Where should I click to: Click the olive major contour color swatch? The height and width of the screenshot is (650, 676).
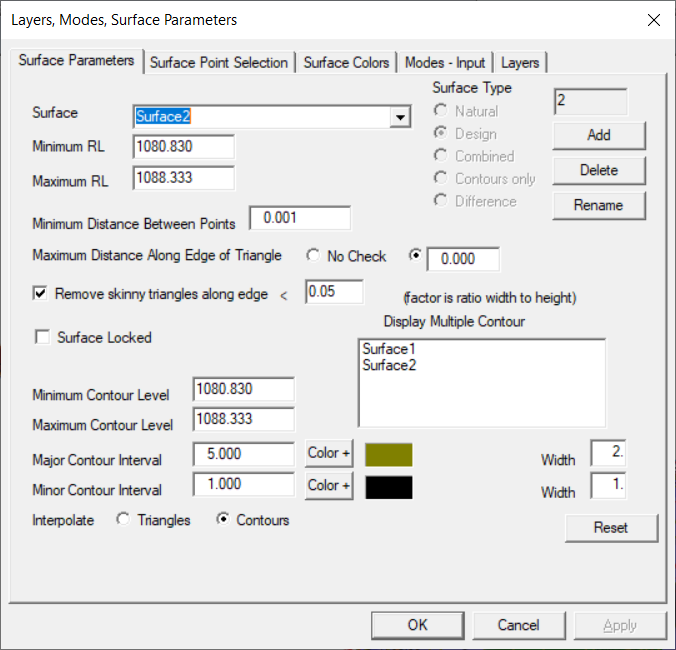(x=389, y=455)
